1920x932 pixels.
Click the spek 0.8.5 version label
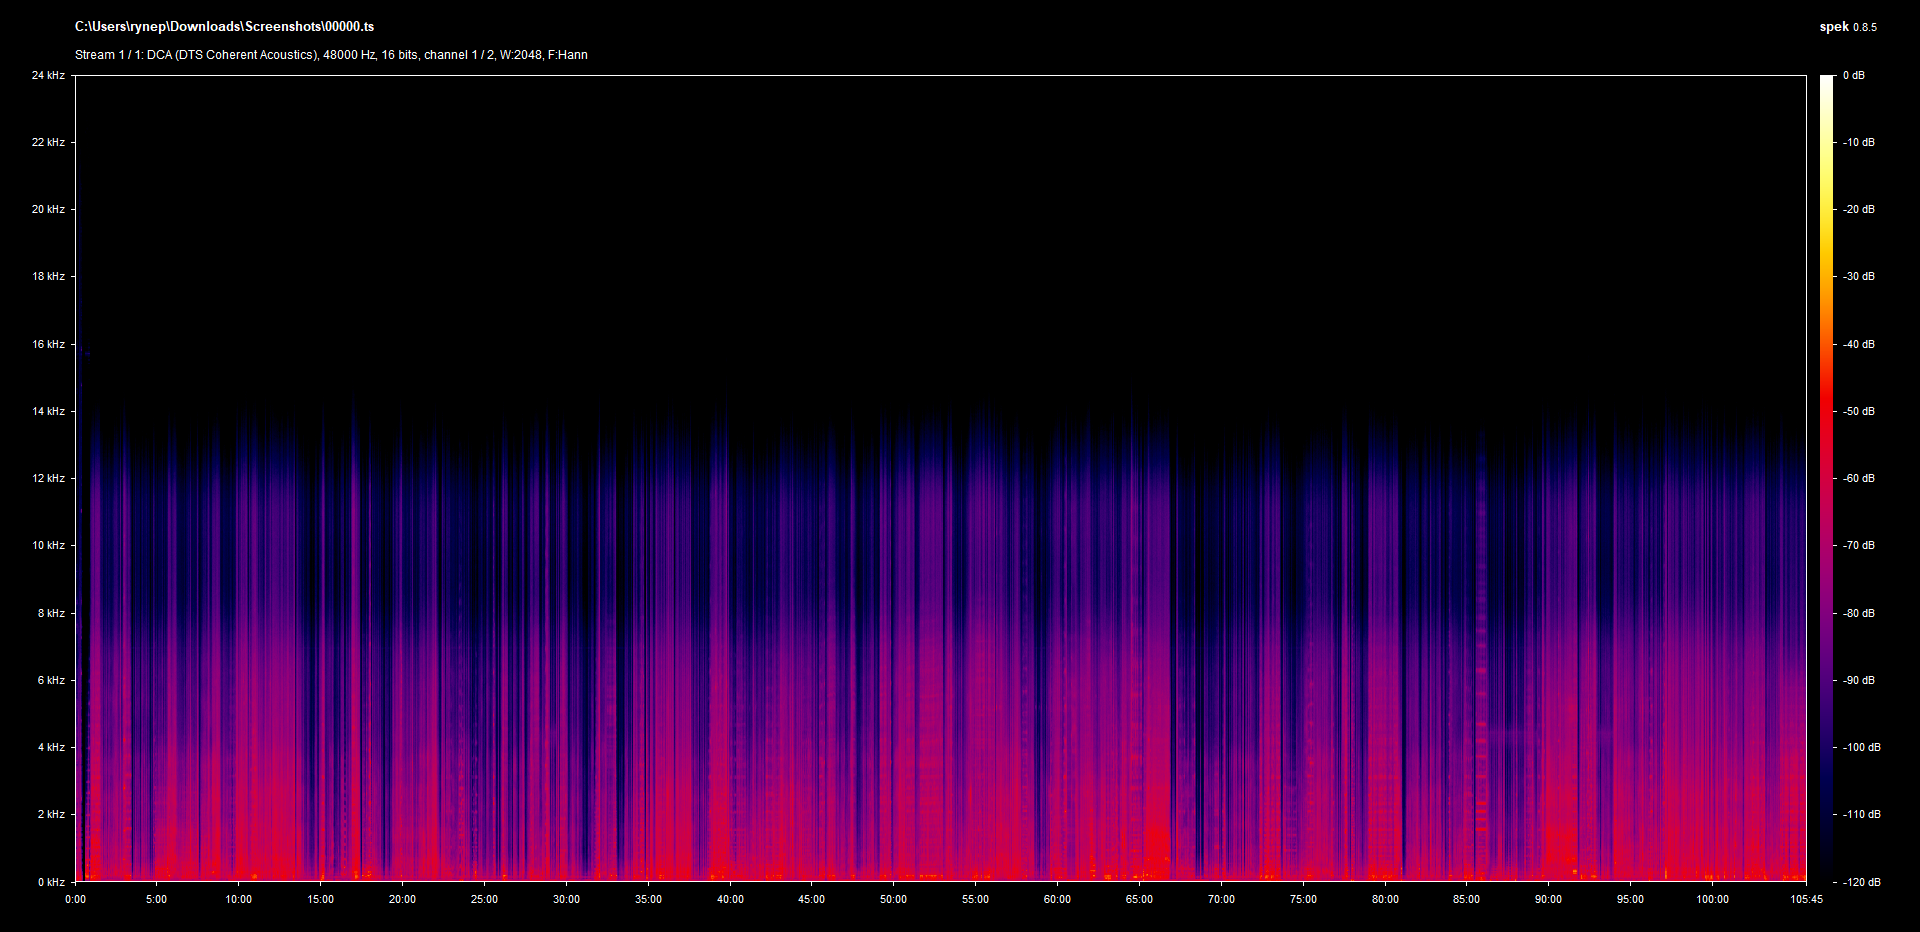coord(1847,27)
